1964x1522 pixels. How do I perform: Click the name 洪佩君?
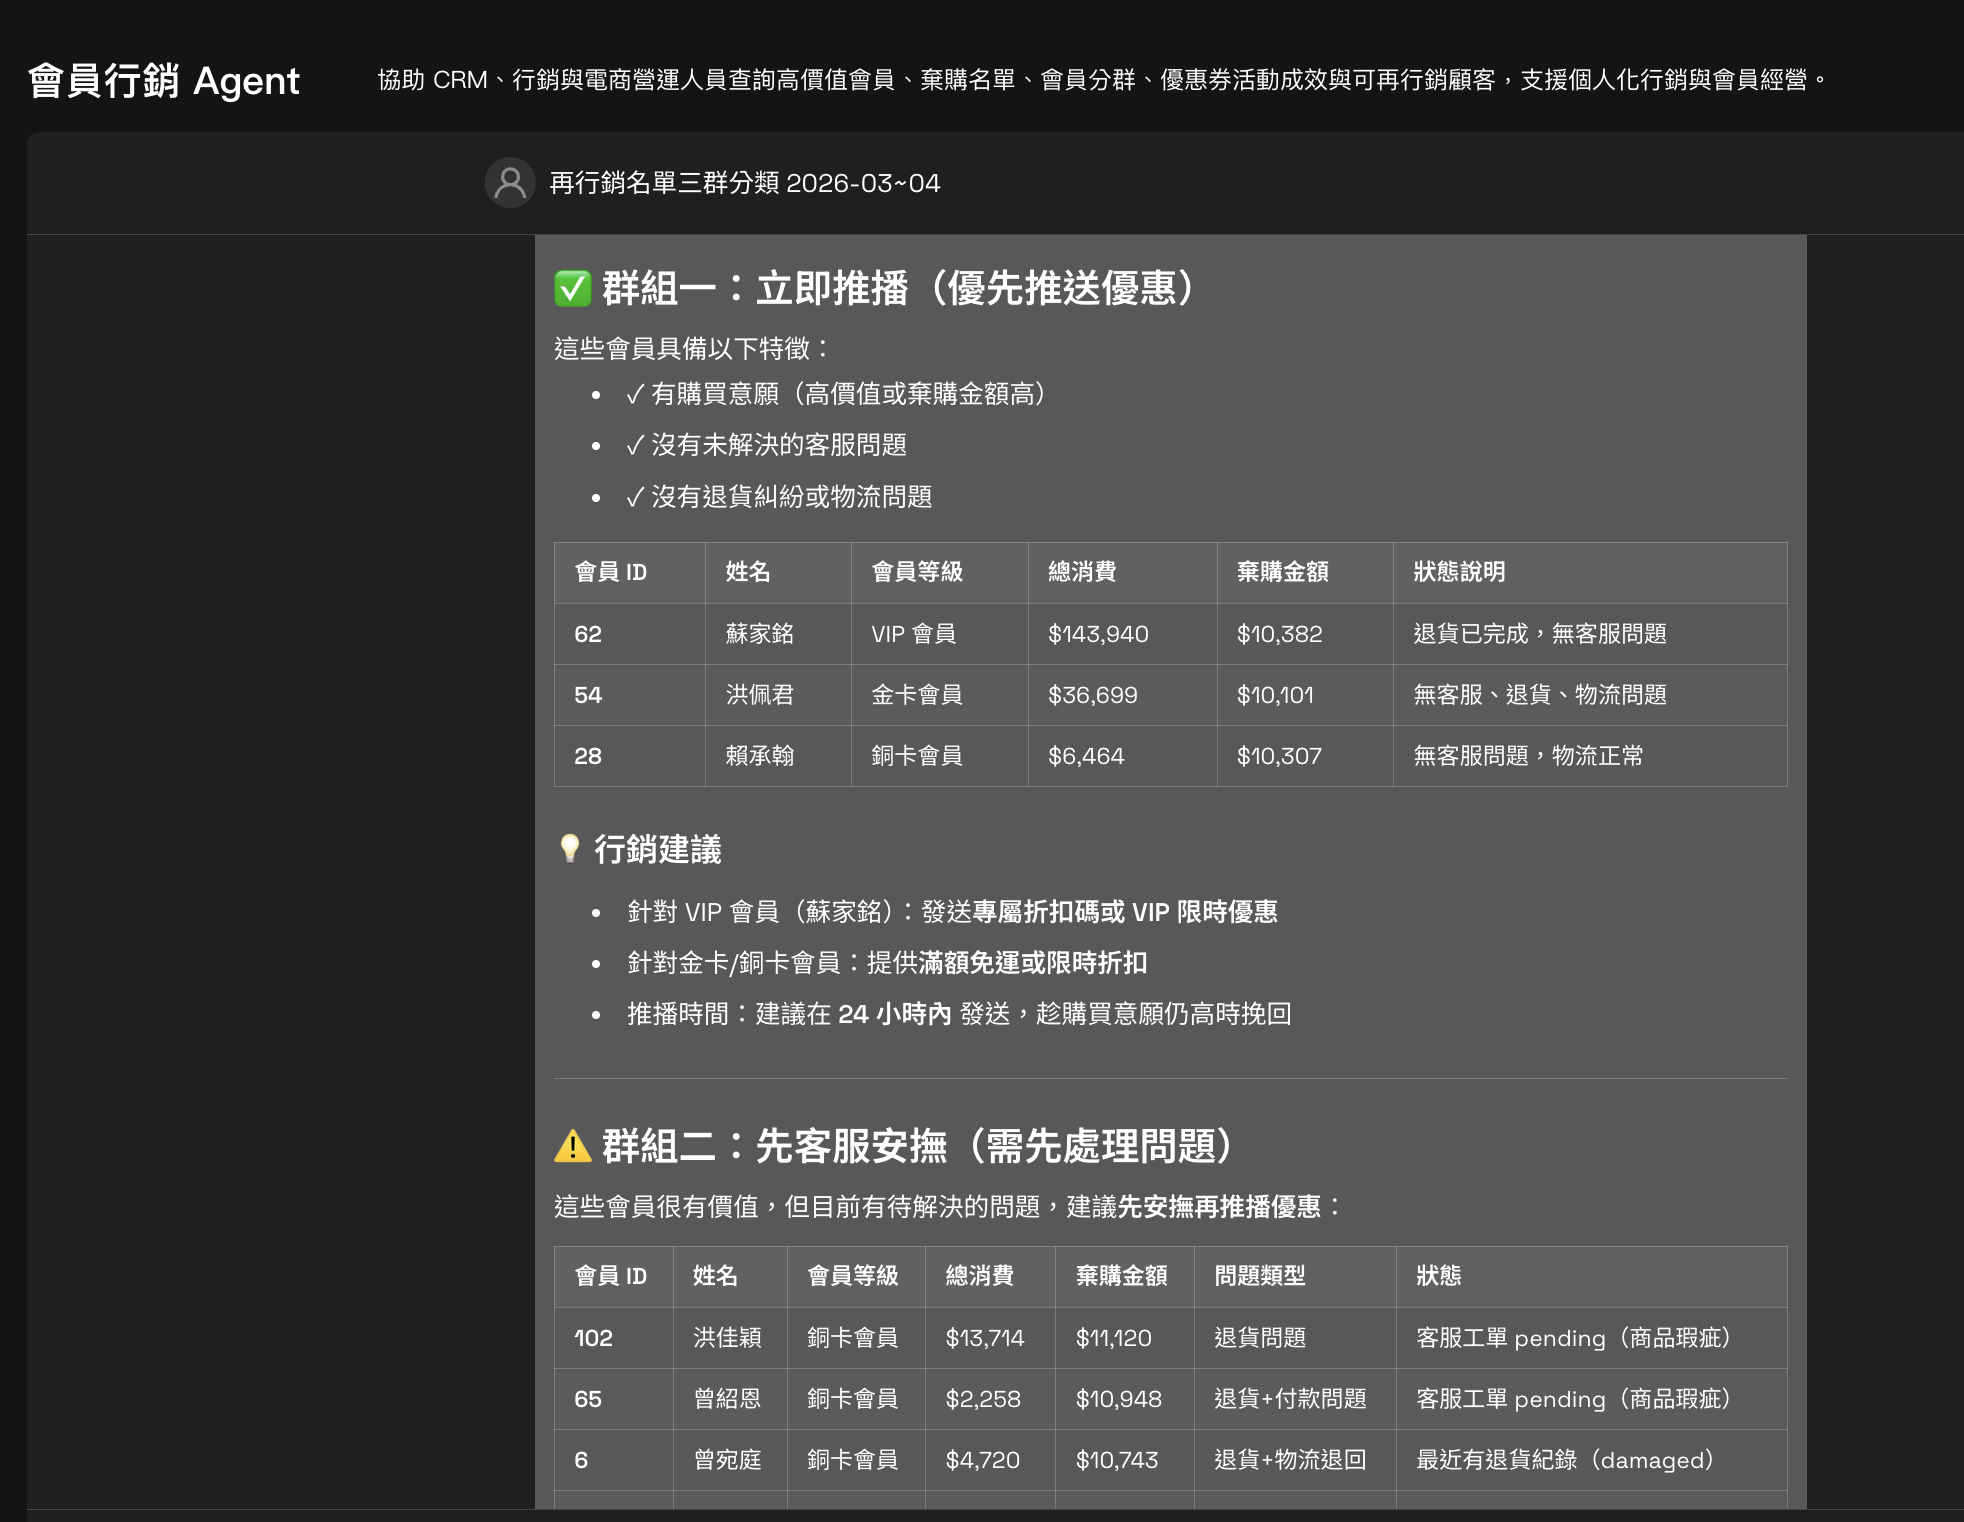[760, 695]
